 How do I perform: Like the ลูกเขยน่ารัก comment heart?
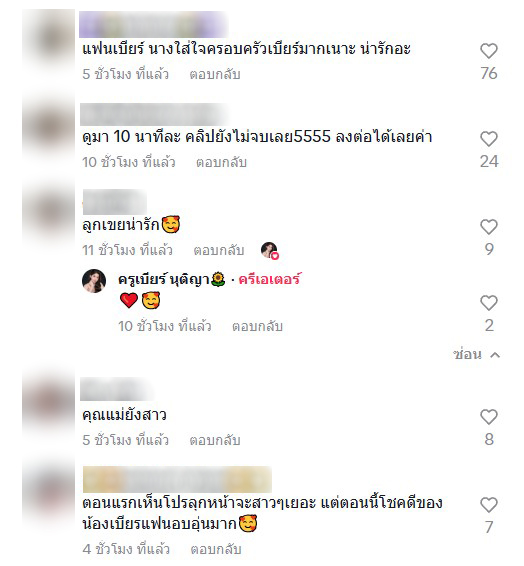(489, 227)
